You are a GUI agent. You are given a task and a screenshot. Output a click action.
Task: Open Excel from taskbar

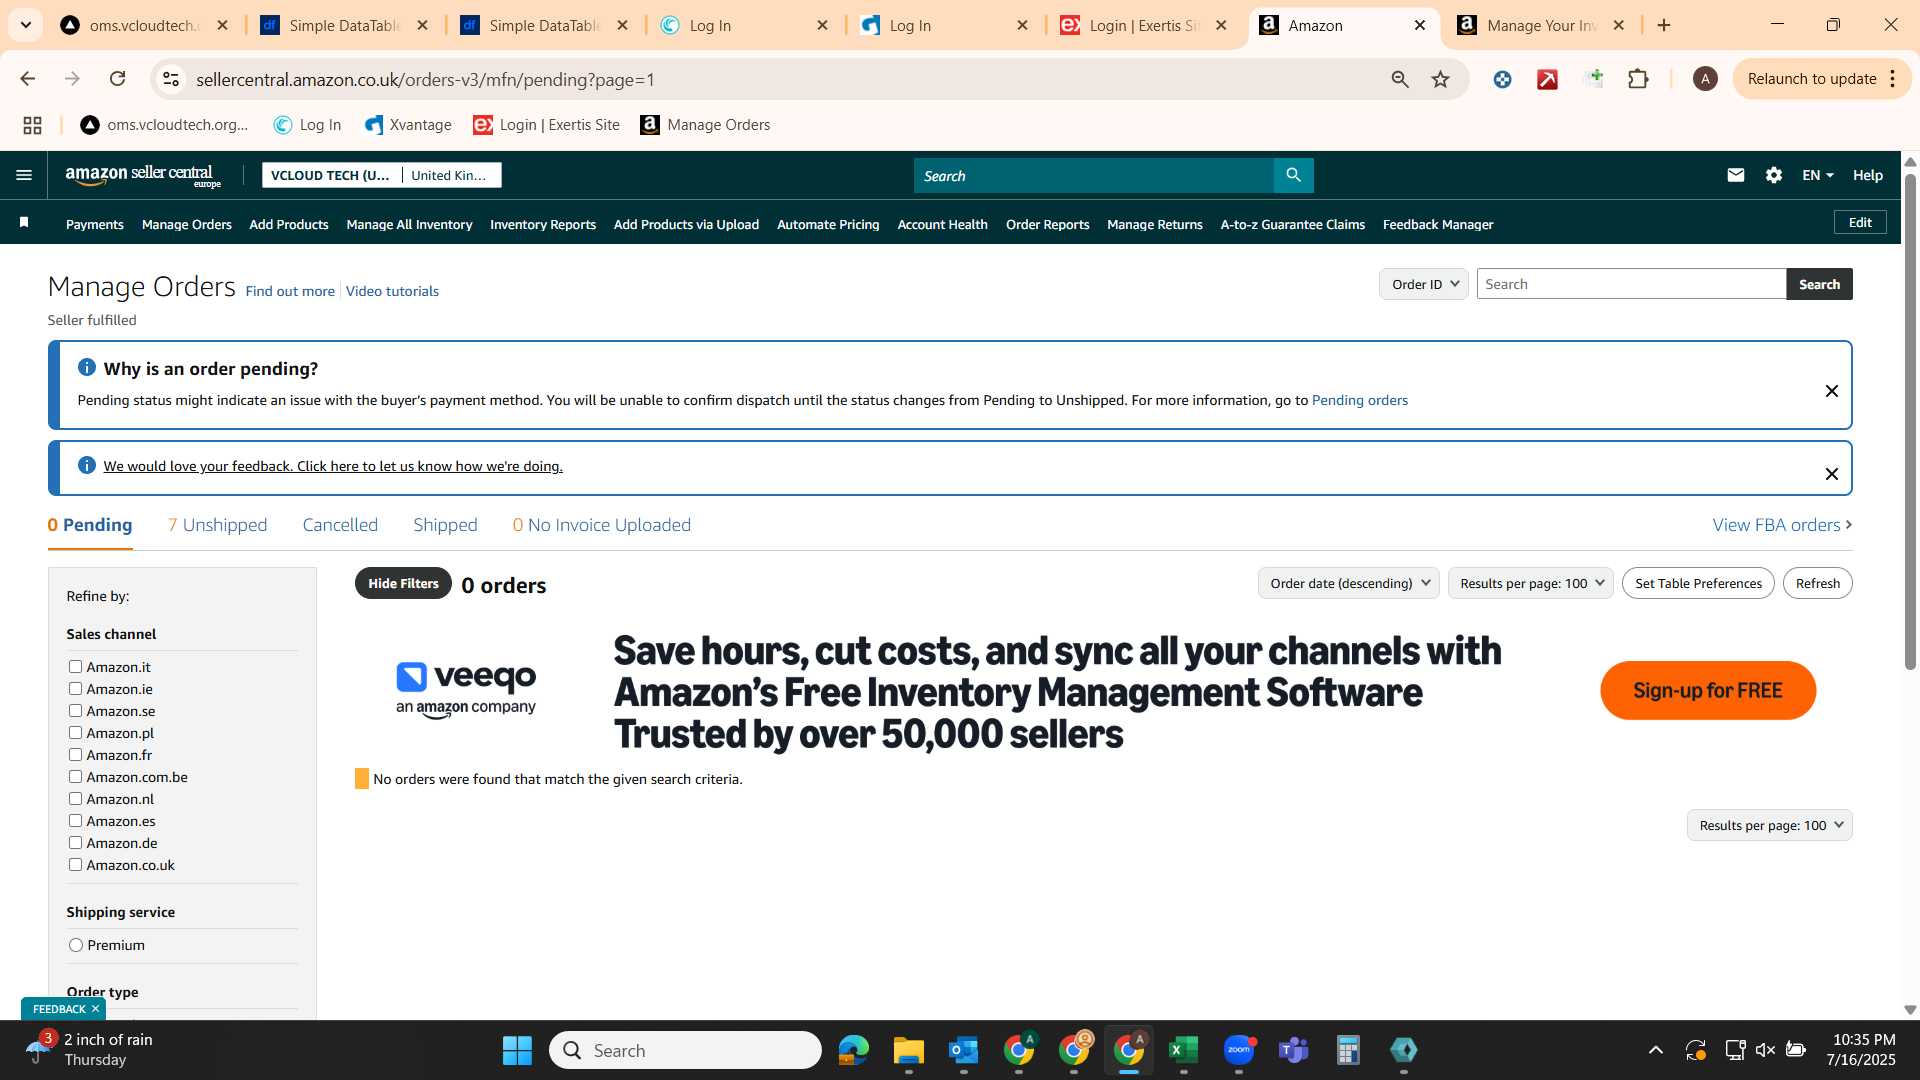coord(1184,1050)
